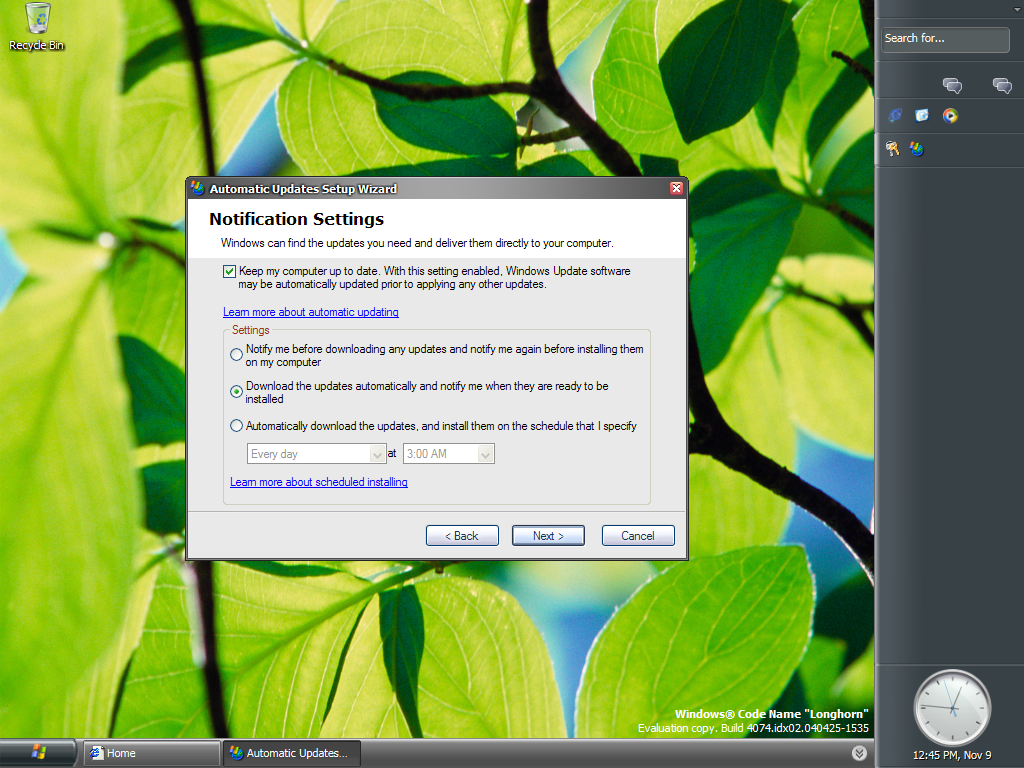Switch to Home taskbar window
This screenshot has height=768, width=1024.
pos(150,753)
